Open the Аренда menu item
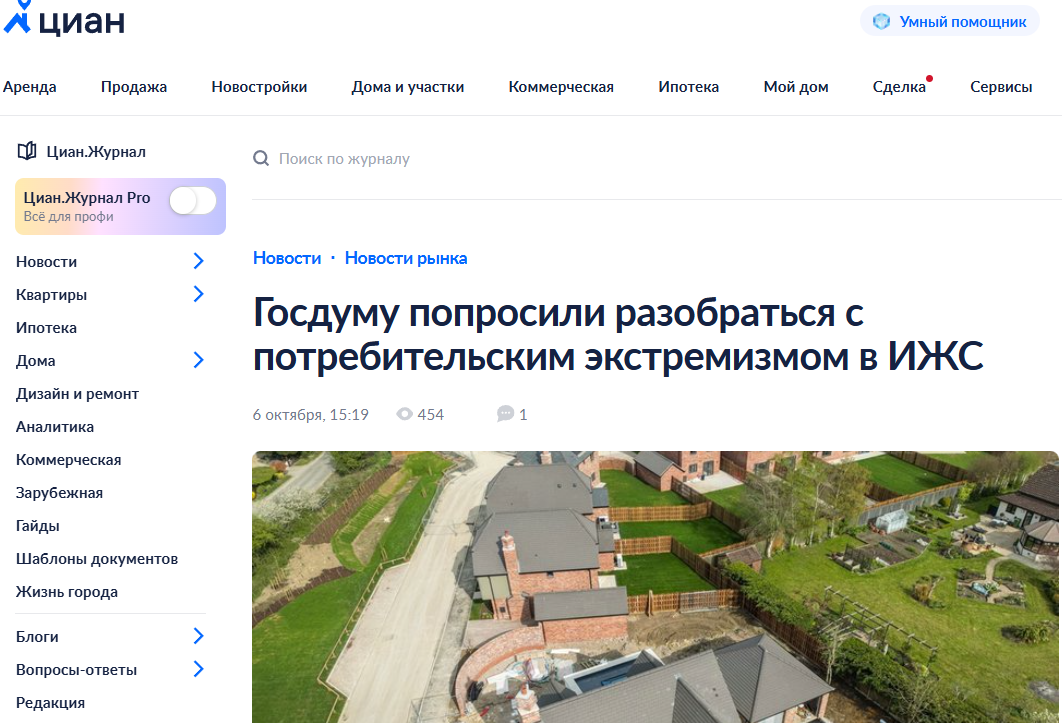This screenshot has width=1062, height=723. [30, 87]
